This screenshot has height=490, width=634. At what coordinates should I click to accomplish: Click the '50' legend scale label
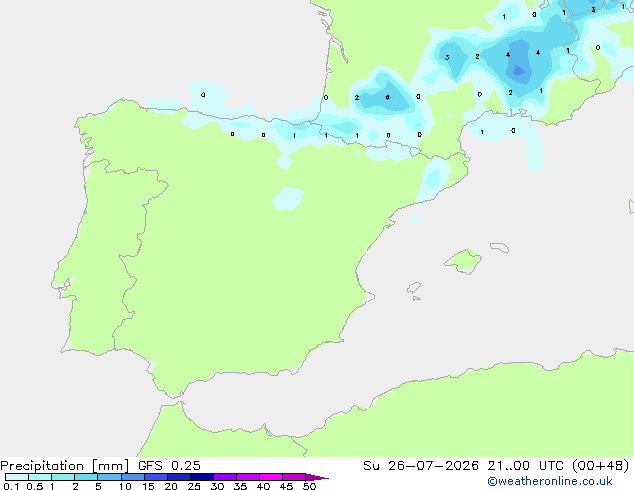pyautogui.click(x=309, y=486)
